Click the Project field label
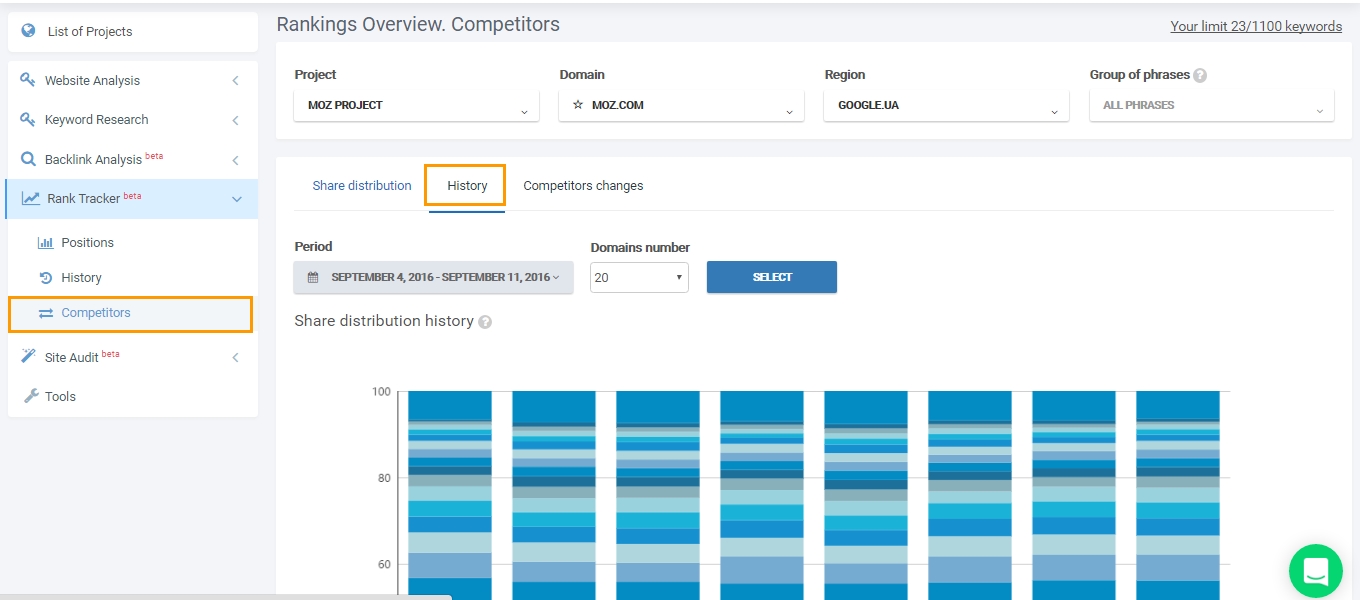The width and height of the screenshot is (1360, 600). point(315,74)
